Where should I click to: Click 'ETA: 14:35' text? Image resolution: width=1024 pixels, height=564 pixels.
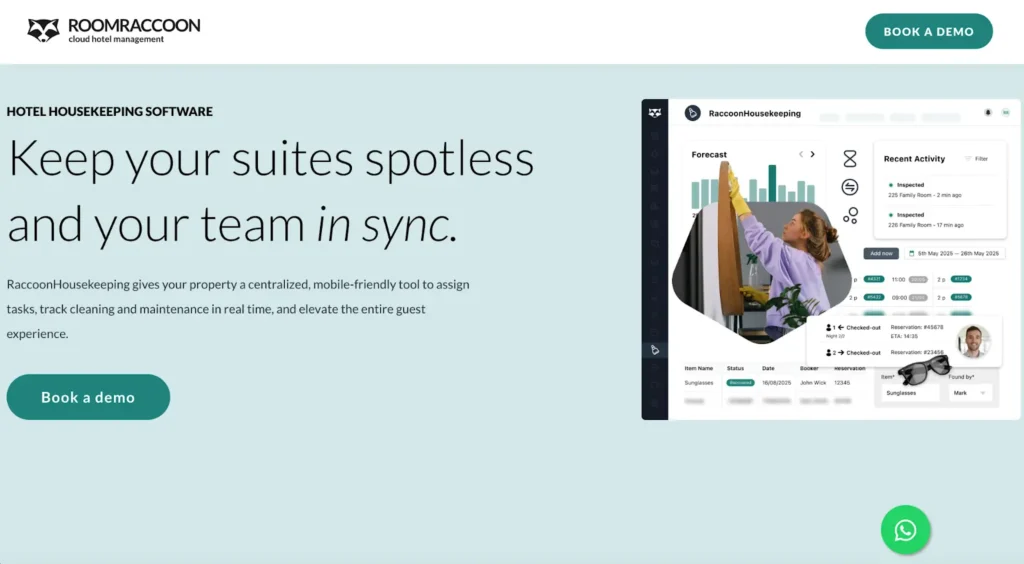(904, 336)
